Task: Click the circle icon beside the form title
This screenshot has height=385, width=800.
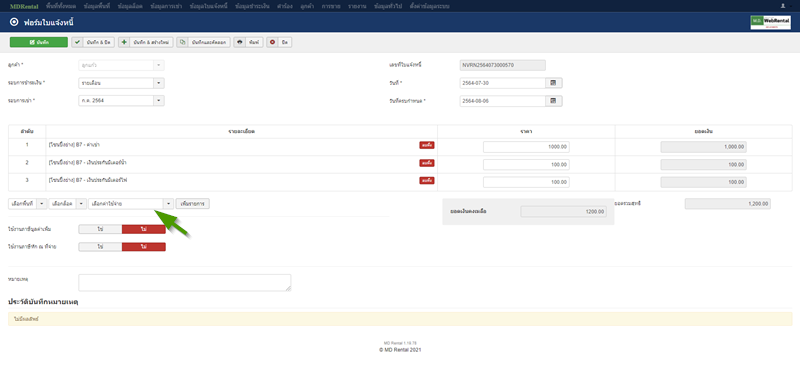Action: pyautogui.click(x=14, y=22)
